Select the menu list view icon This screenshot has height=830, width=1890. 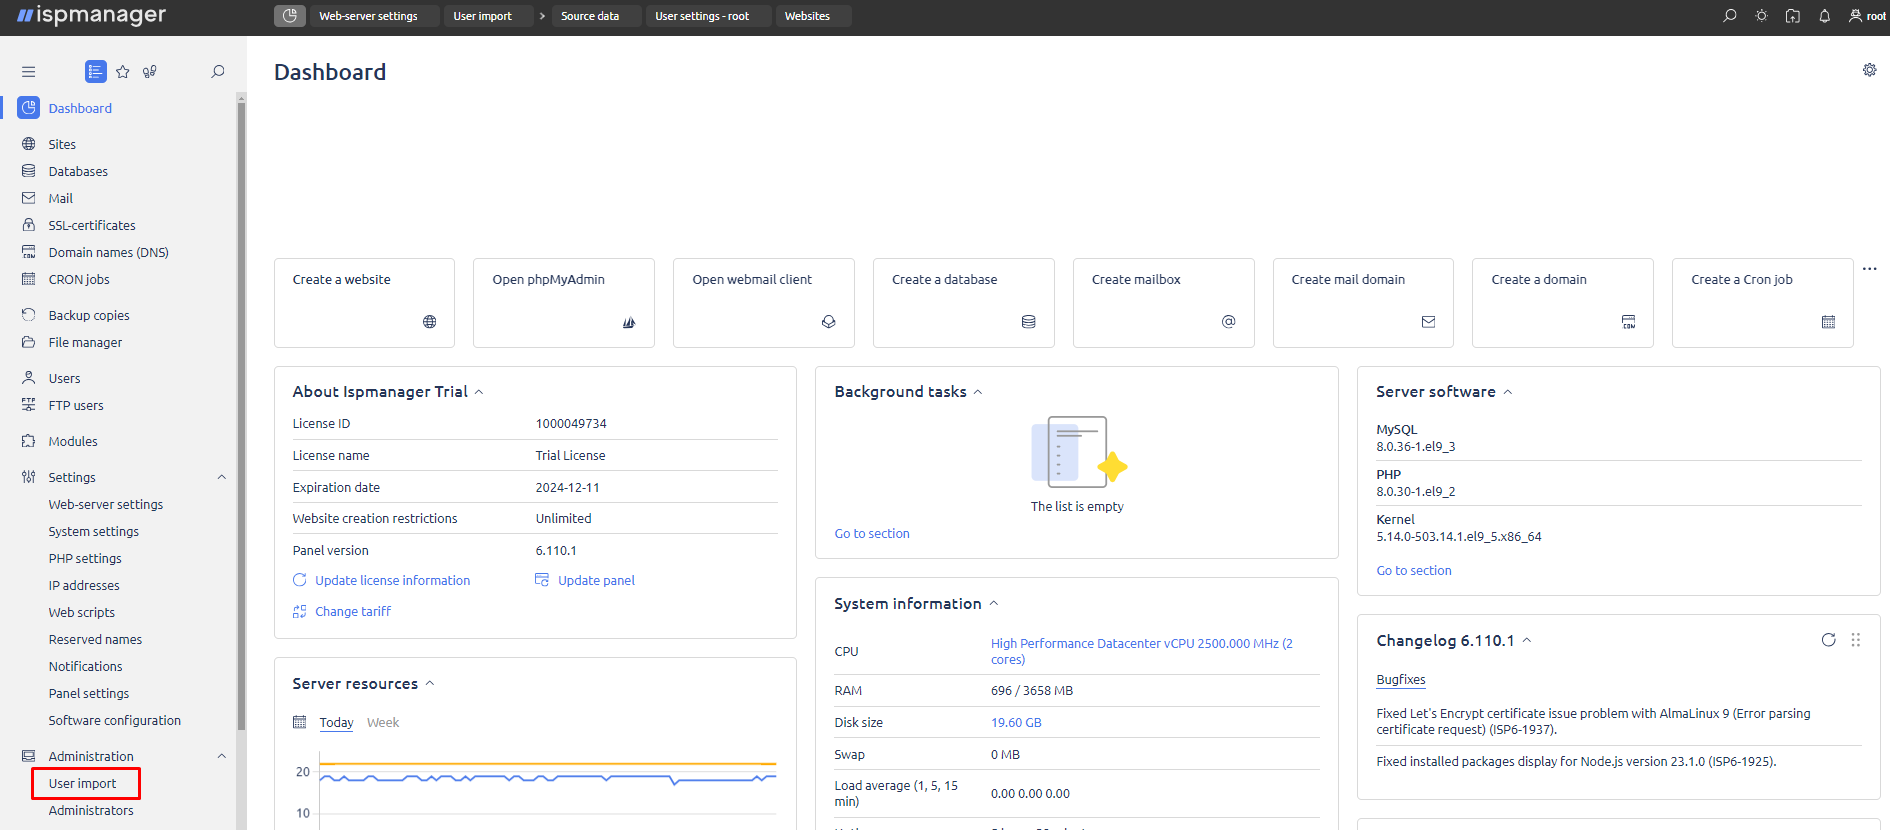point(96,71)
